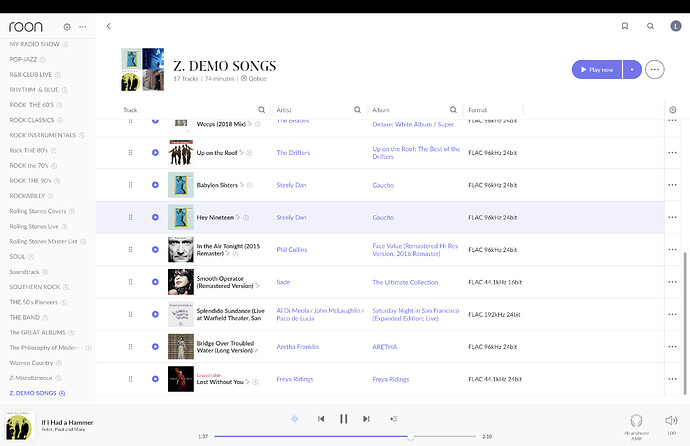Filter with Album column search icon
The image size is (690, 446).
(x=453, y=110)
